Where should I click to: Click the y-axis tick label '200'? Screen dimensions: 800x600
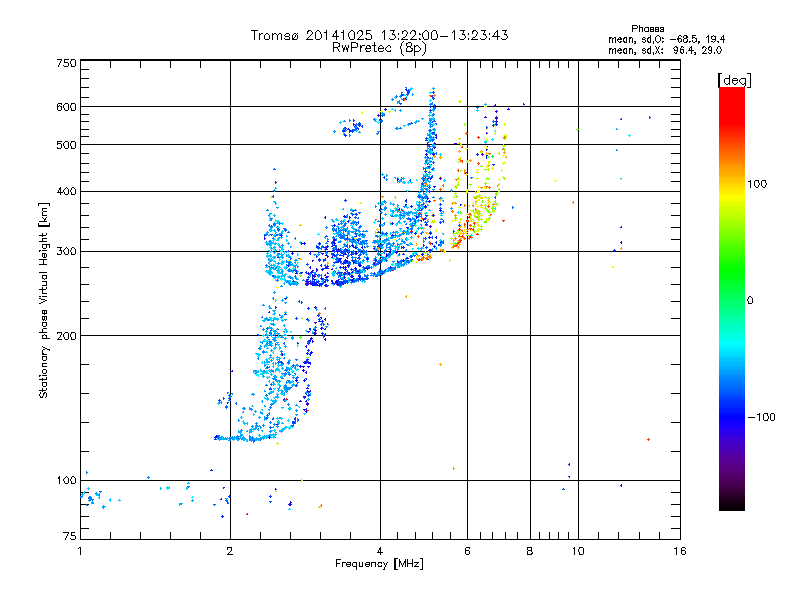pyautogui.click(x=66, y=336)
